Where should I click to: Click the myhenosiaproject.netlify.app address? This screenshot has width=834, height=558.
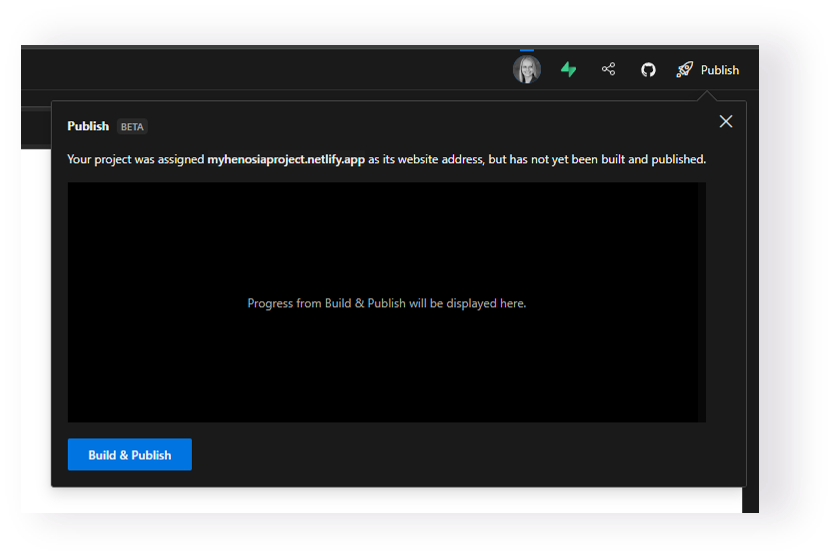286,159
